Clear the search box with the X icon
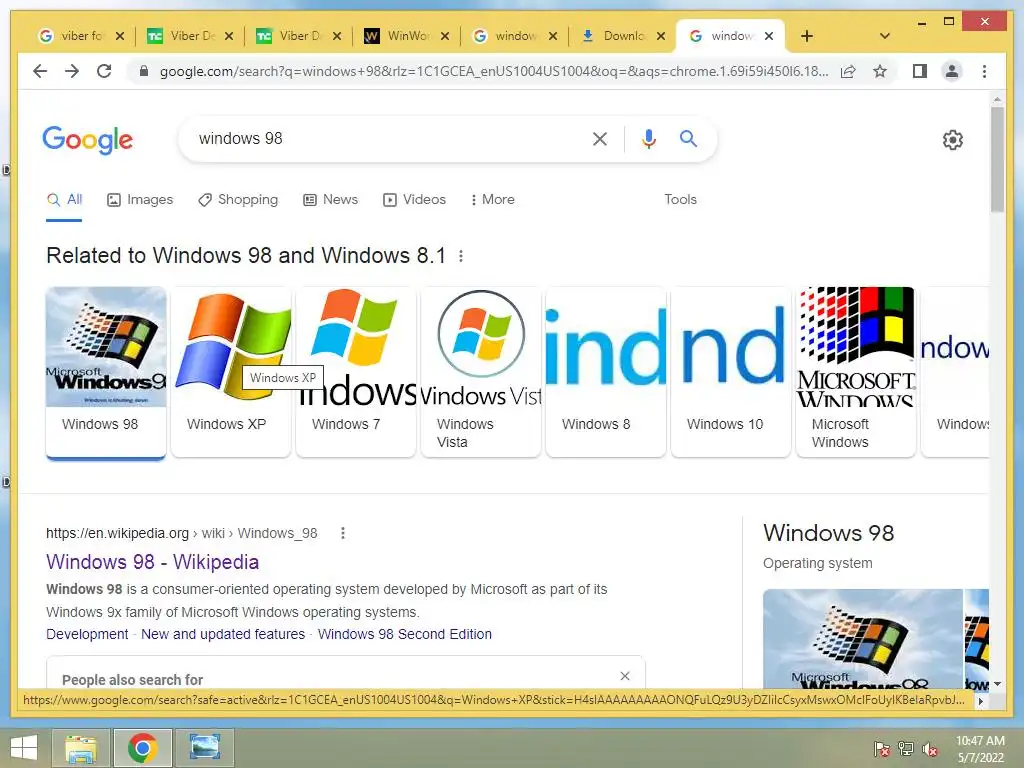This screenshot has height=768, width=1024. click(600, 138)
